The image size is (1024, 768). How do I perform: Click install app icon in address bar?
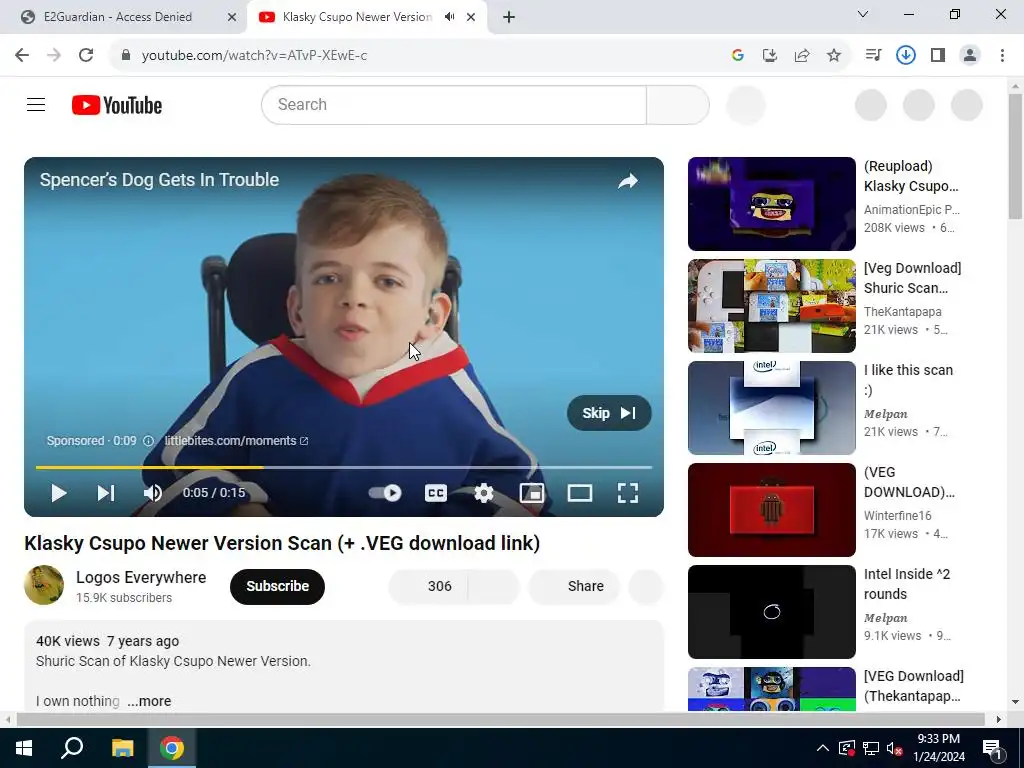[x=769, y=55]
